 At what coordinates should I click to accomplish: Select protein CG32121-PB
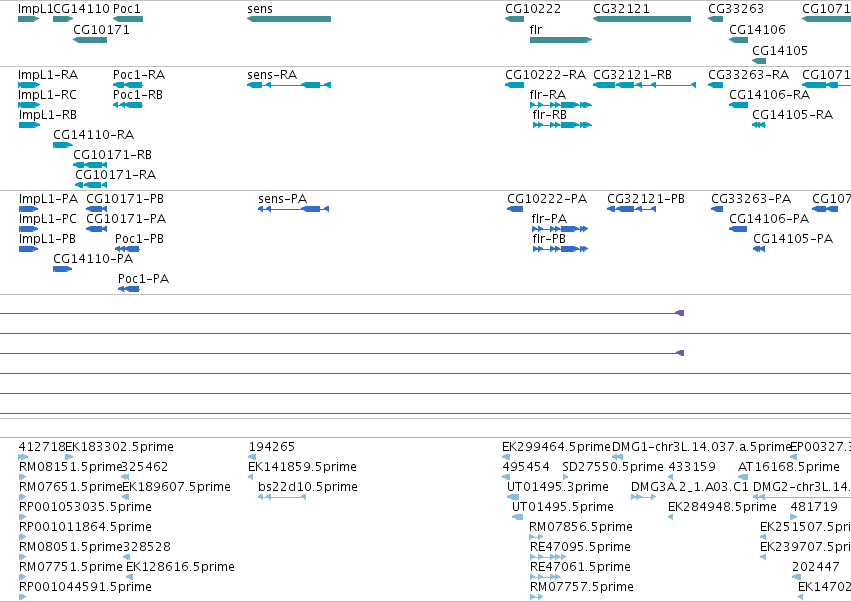point(646,199)
